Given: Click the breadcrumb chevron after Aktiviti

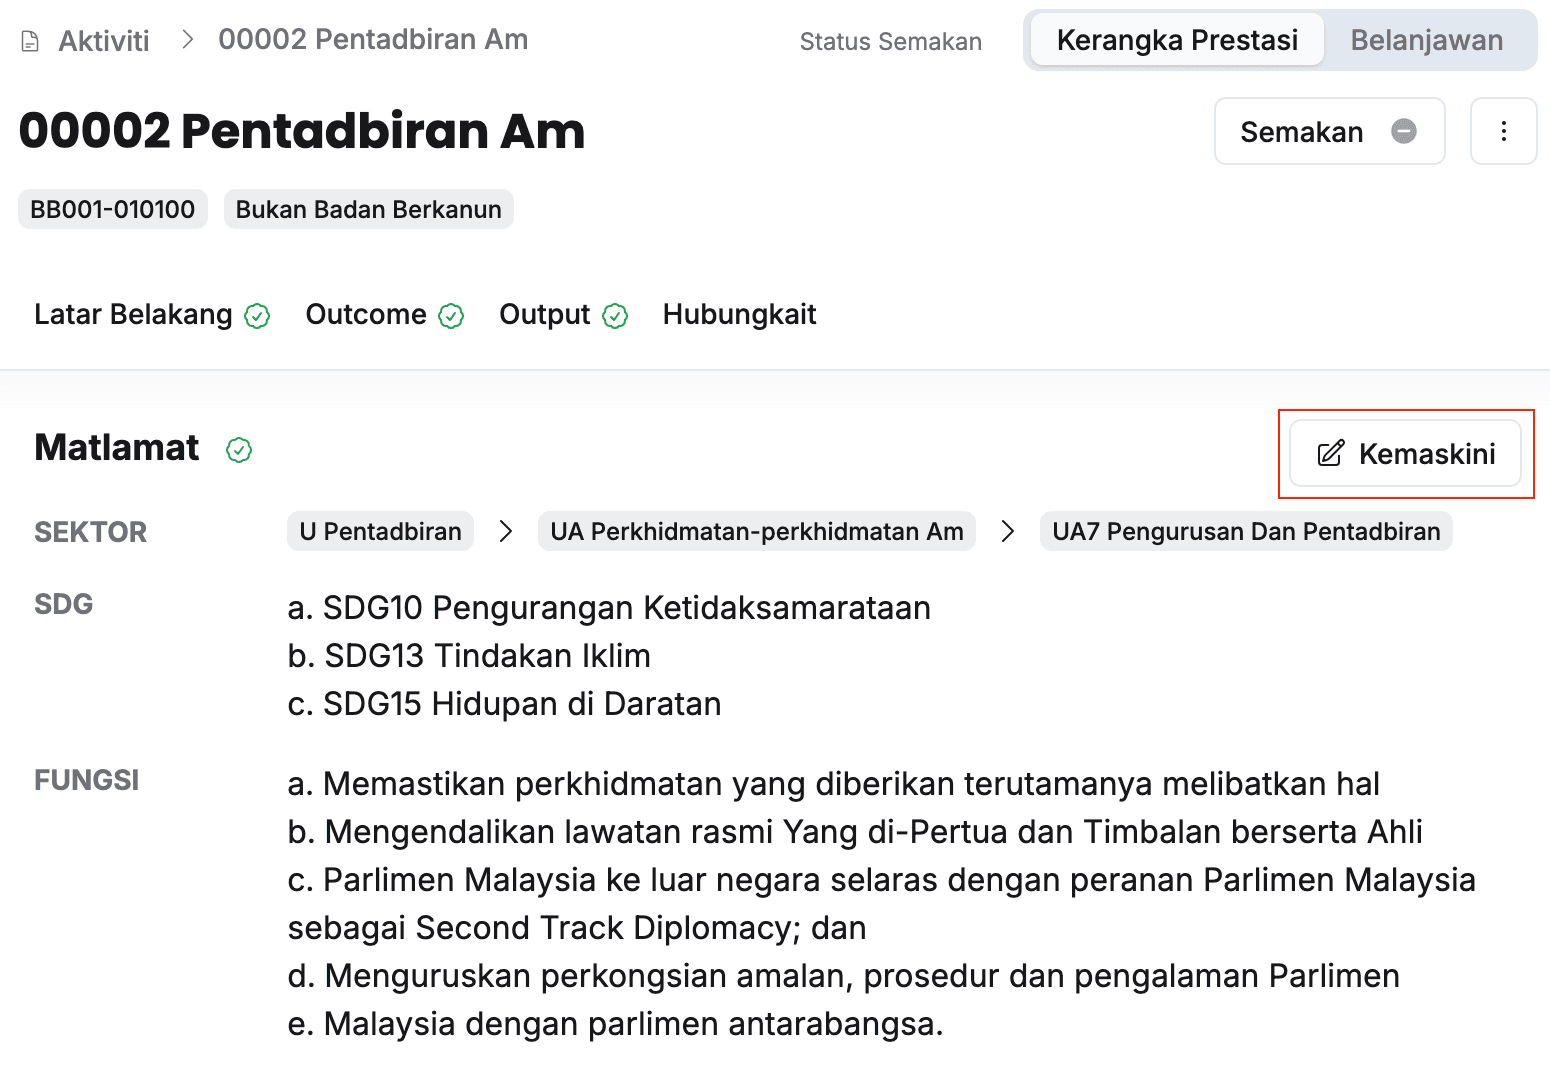Looking at the screenshot, I should coord(187,40).
